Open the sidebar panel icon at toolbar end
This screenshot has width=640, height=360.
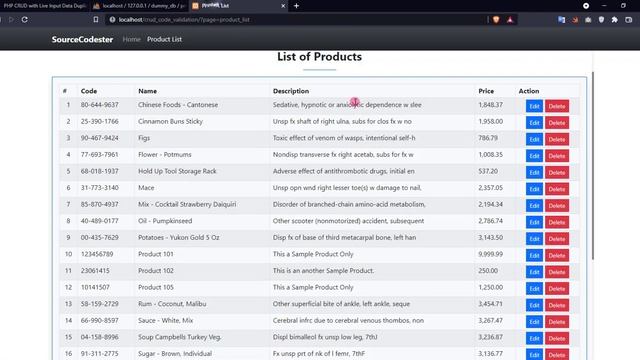(629, 20)
